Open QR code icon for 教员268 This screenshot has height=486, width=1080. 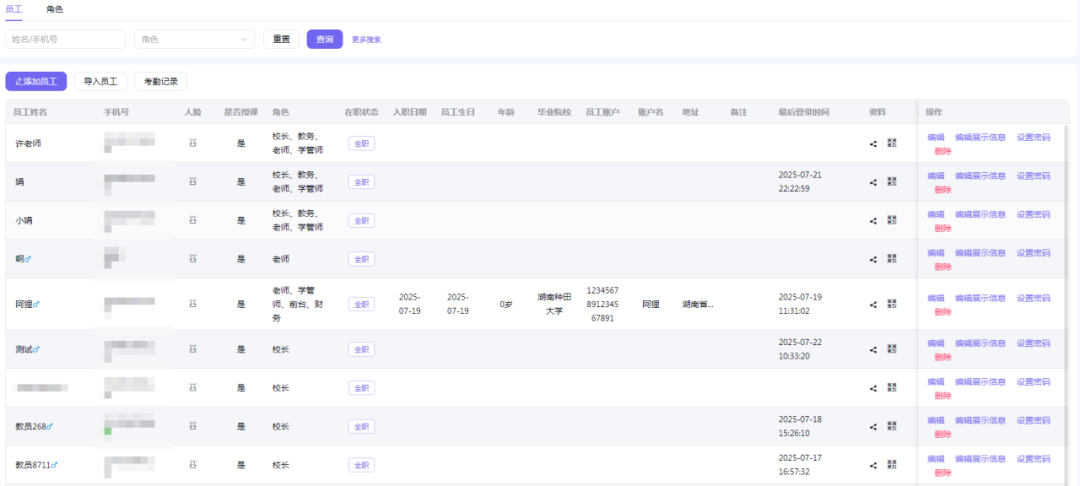pos(892,427)
